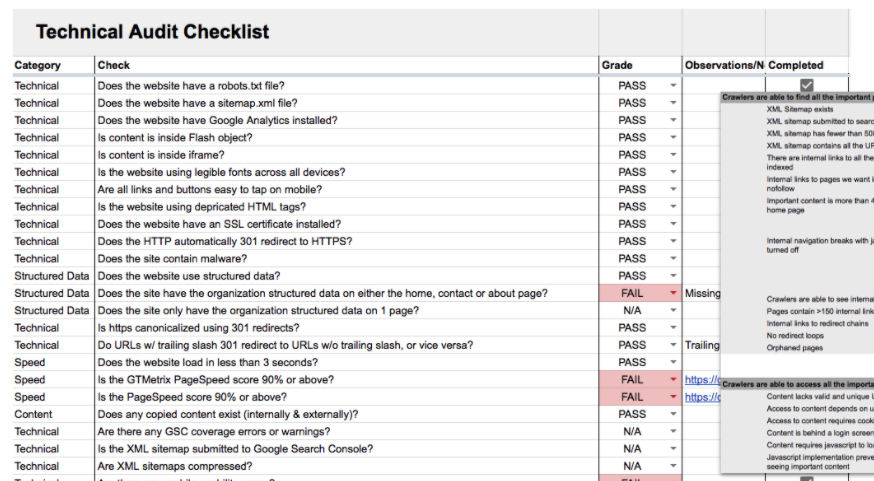The image size is (874, 481).
Task: Open FAIL dropdown for GTMetrix PageSpeed row
Action: (673, 380)
